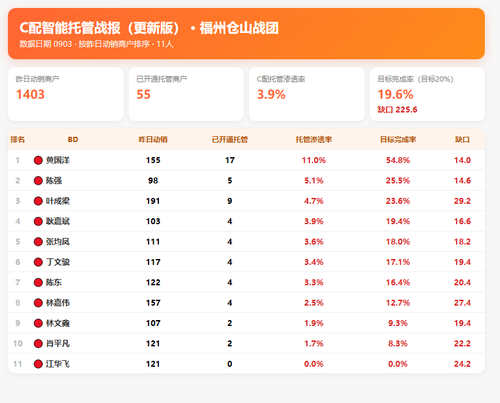This screenshot has width=500, height=403.
Task: Click the 托管渗透率 column header
Action: click(x=314, y=139)
